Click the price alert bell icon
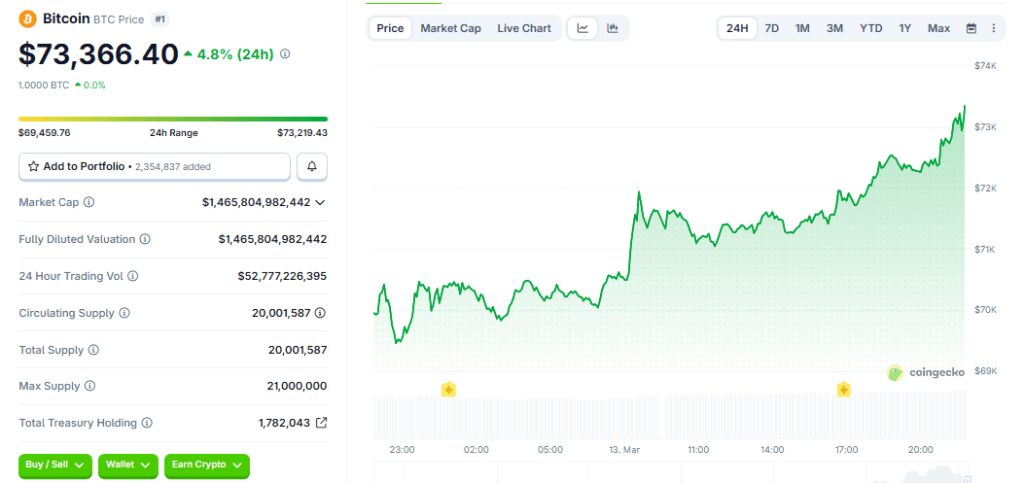Viewport: 1024px width, 483px height. [x=312, y=166]
